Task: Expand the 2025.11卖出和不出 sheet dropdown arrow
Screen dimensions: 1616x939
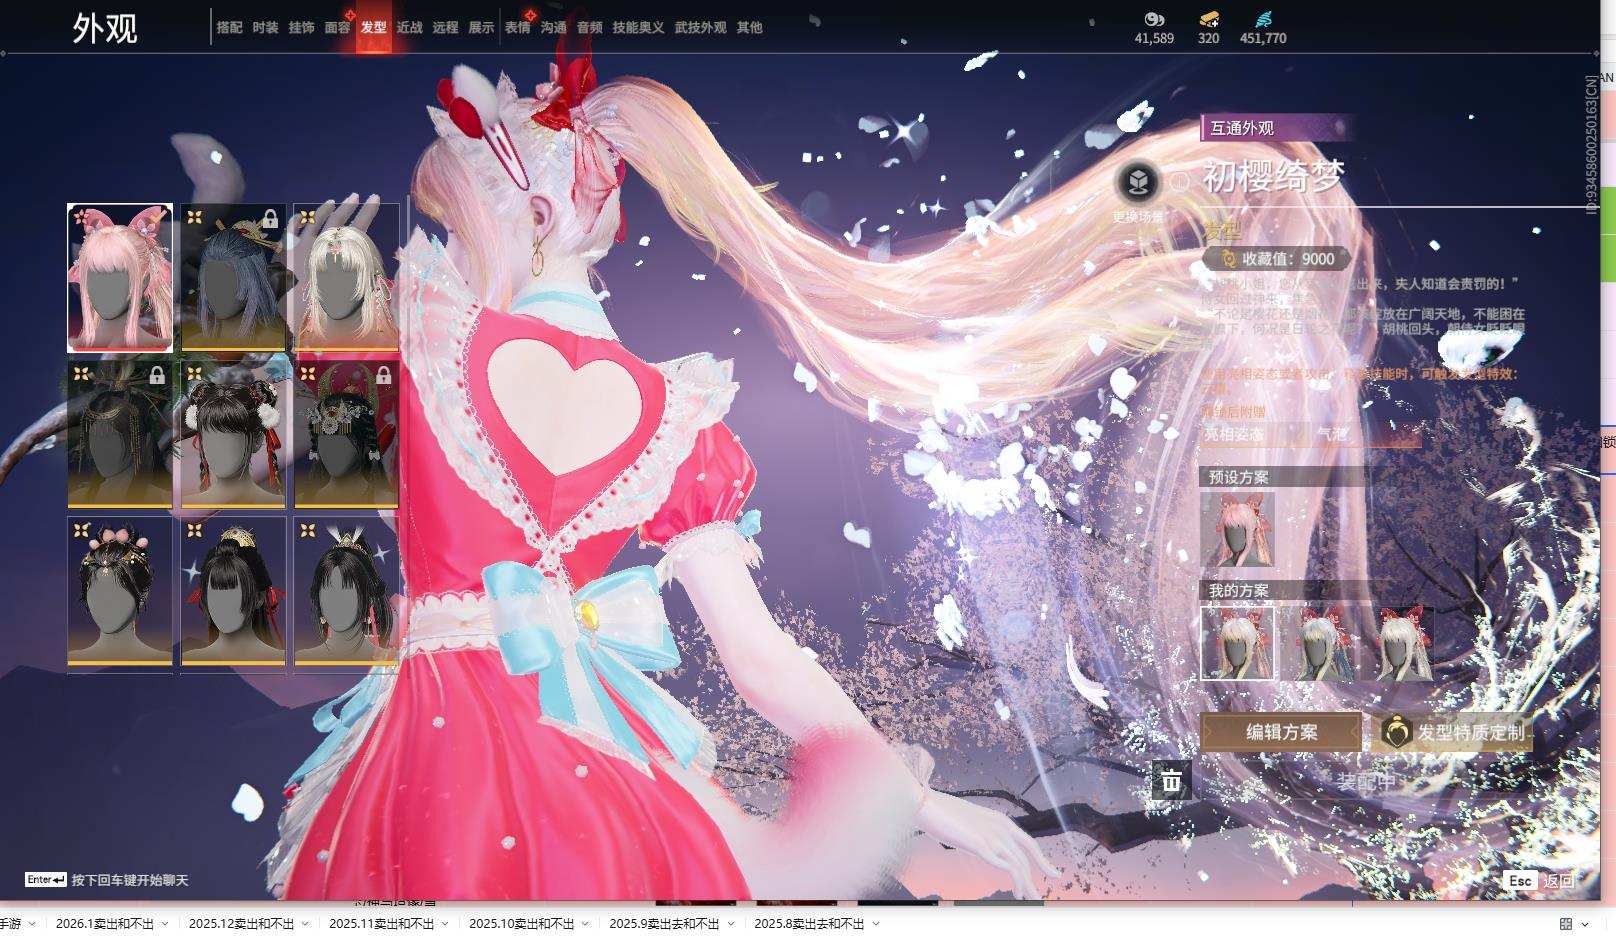Action: coord(445,924)
